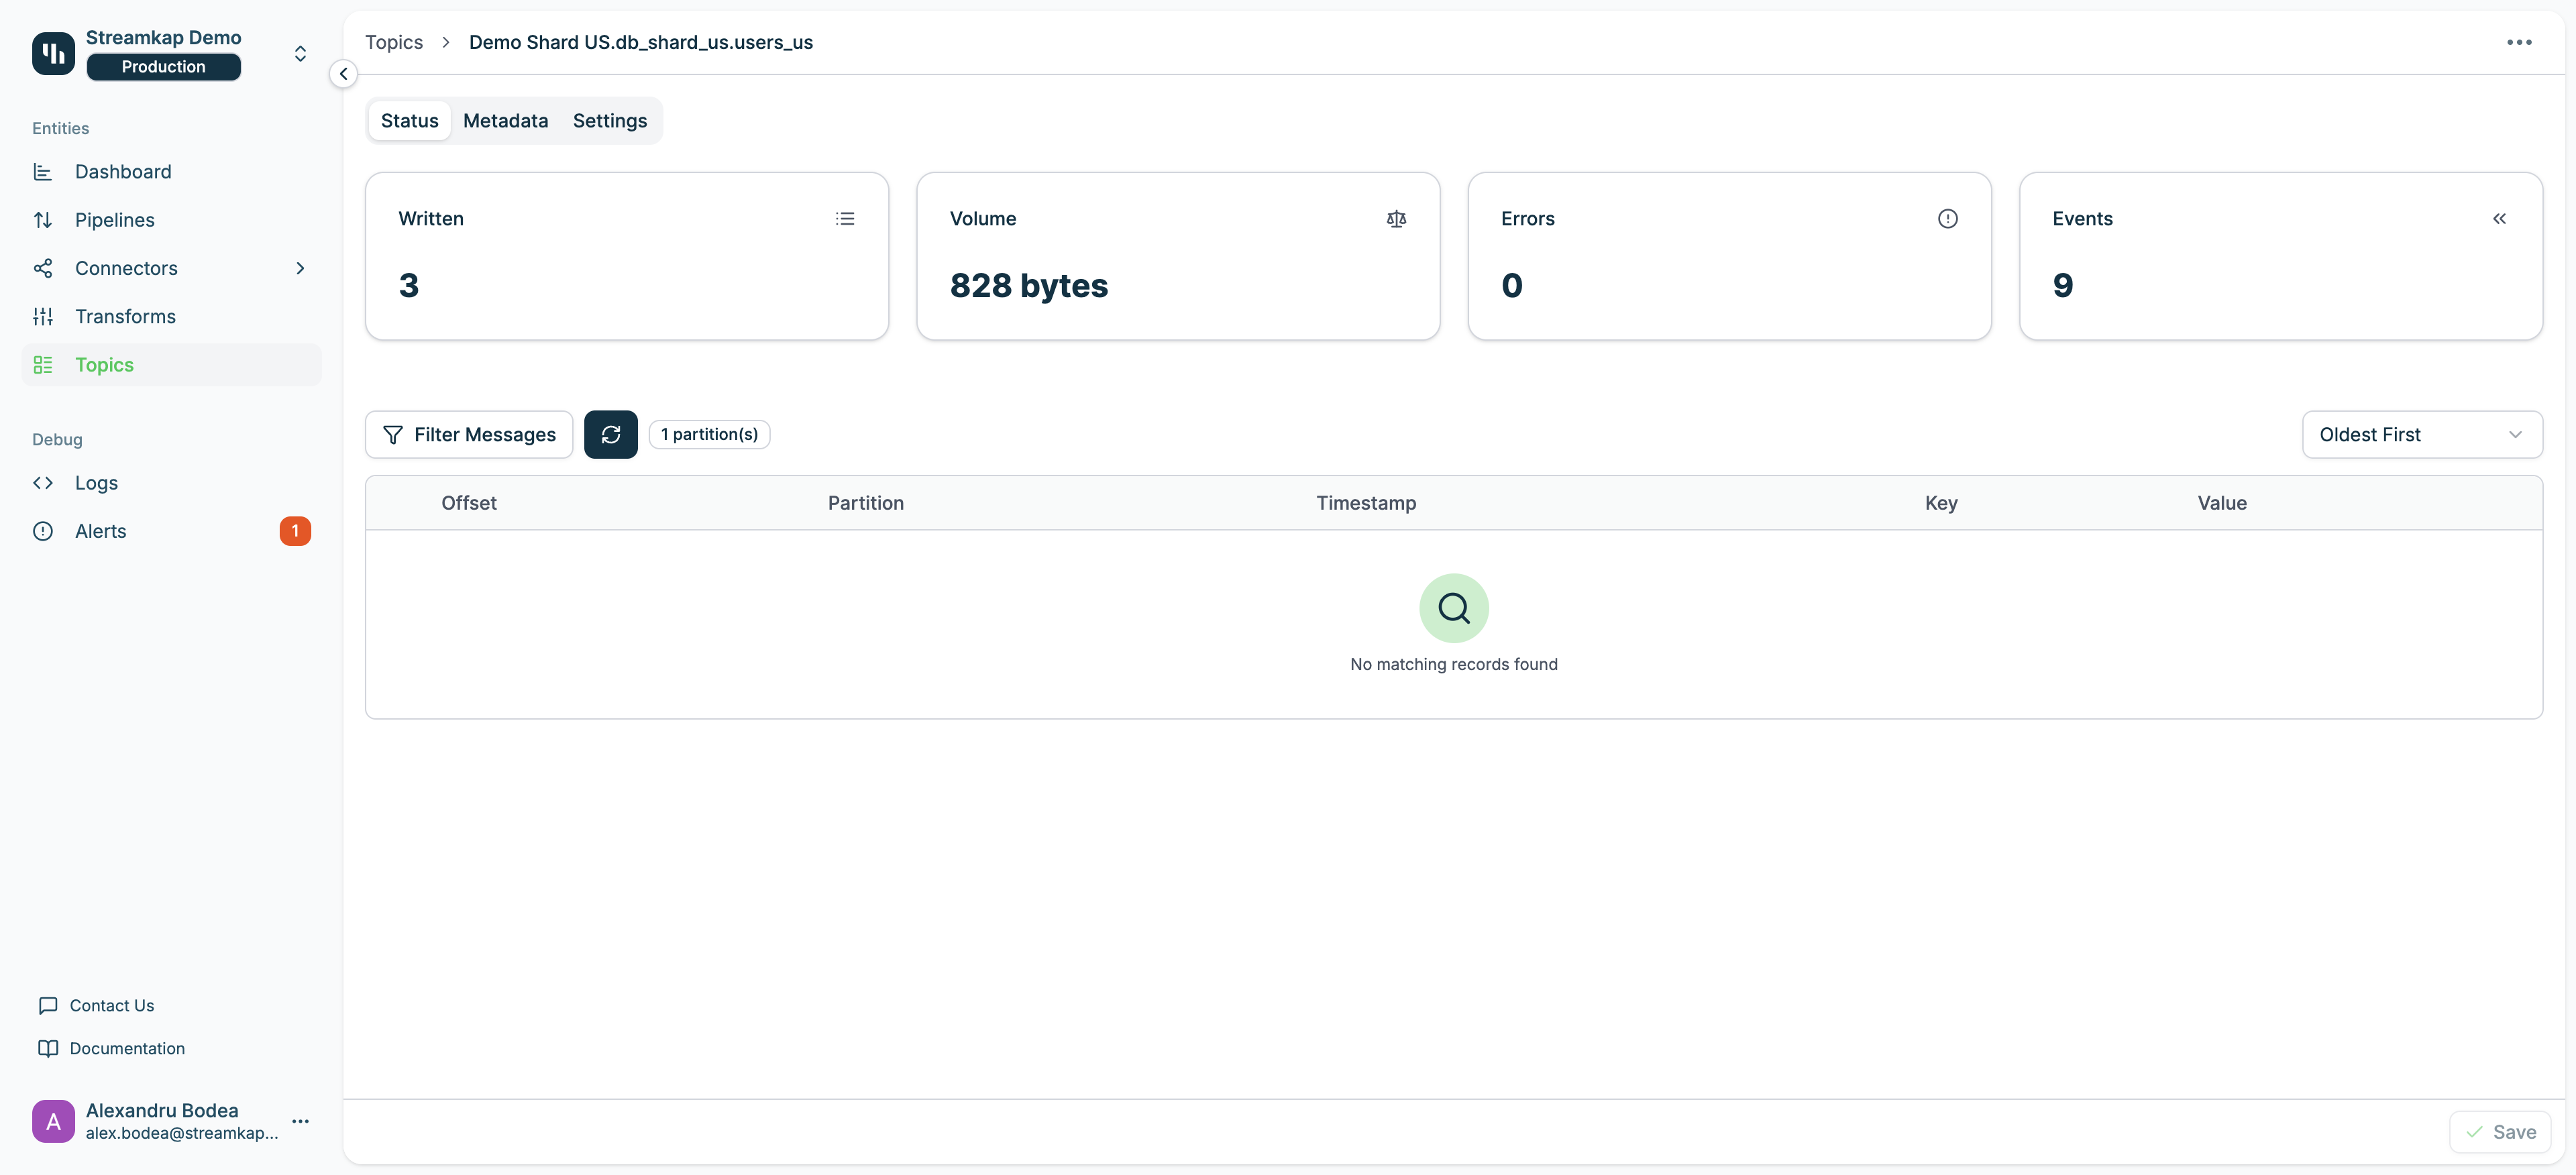Viewport: 2576px width, 1175px height.
Task: Open user account options beside Alexandru Bodea
Action: tap(300, 1121)
